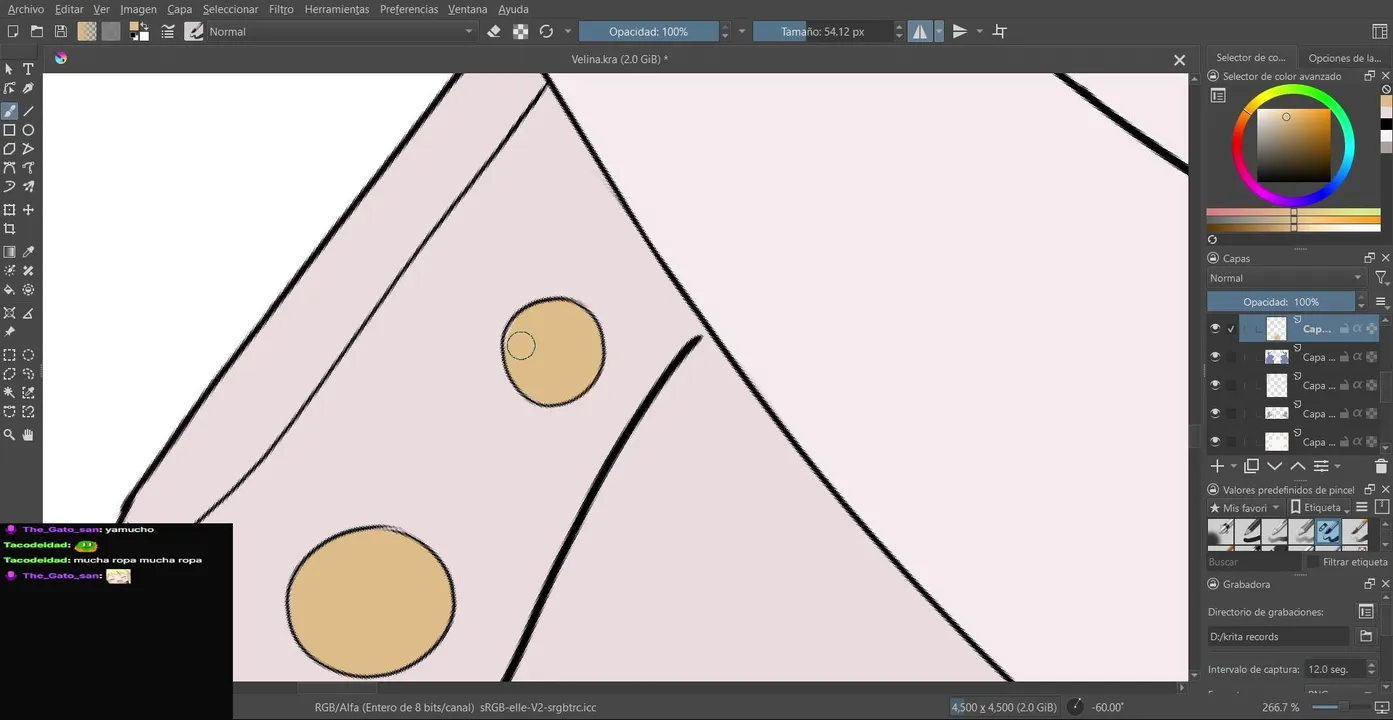This screenshot has height=720, width=1393.
Task: Toggle preserve alpha checkerboard button
Action: pyautogui.click(x=520, y=32)
